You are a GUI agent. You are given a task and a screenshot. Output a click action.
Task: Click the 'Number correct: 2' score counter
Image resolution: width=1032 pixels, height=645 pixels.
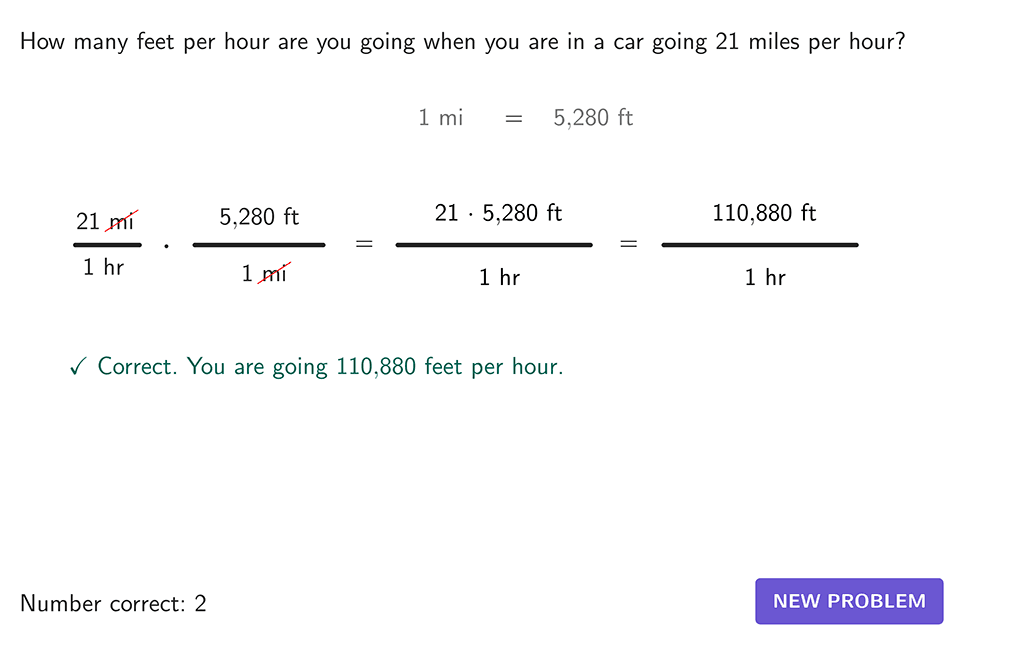click(113, 603)
